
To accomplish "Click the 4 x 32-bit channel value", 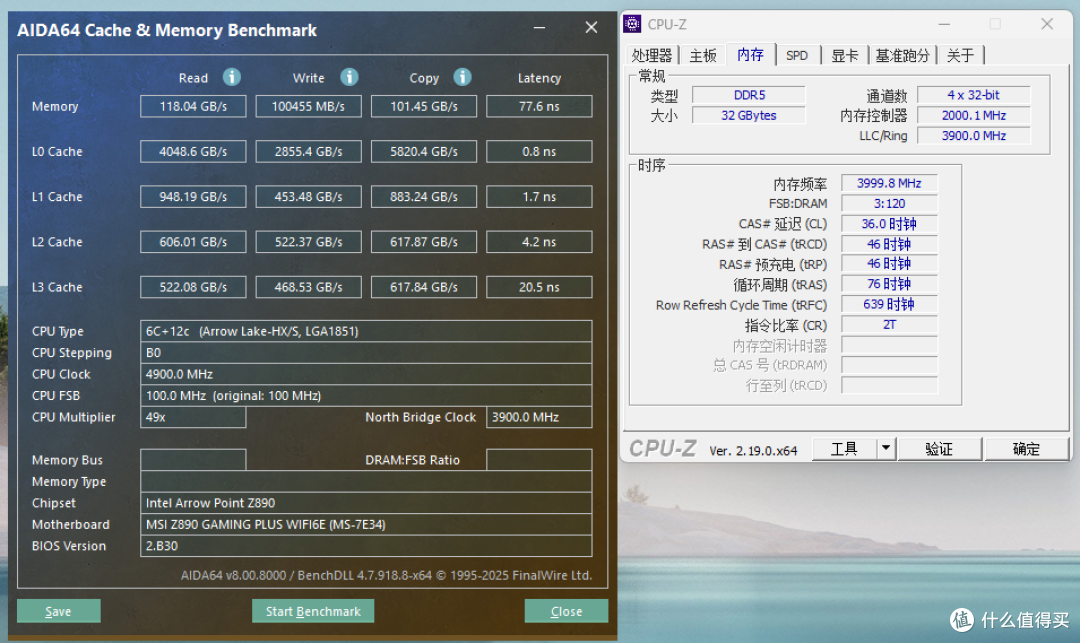I will tap(973, 95).
